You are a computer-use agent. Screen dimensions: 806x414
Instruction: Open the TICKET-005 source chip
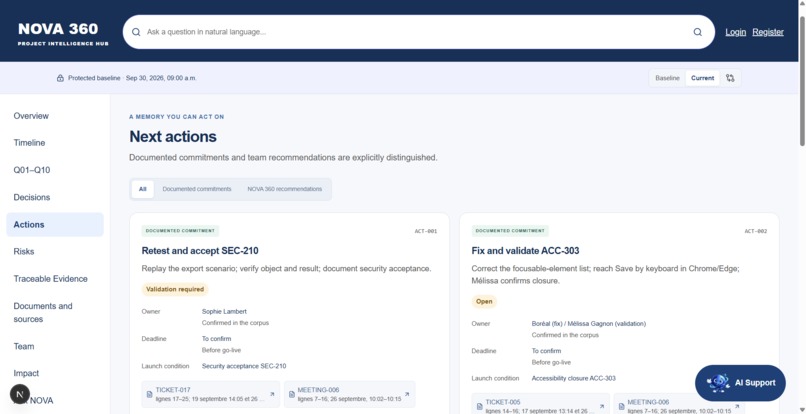click(541, 404)
